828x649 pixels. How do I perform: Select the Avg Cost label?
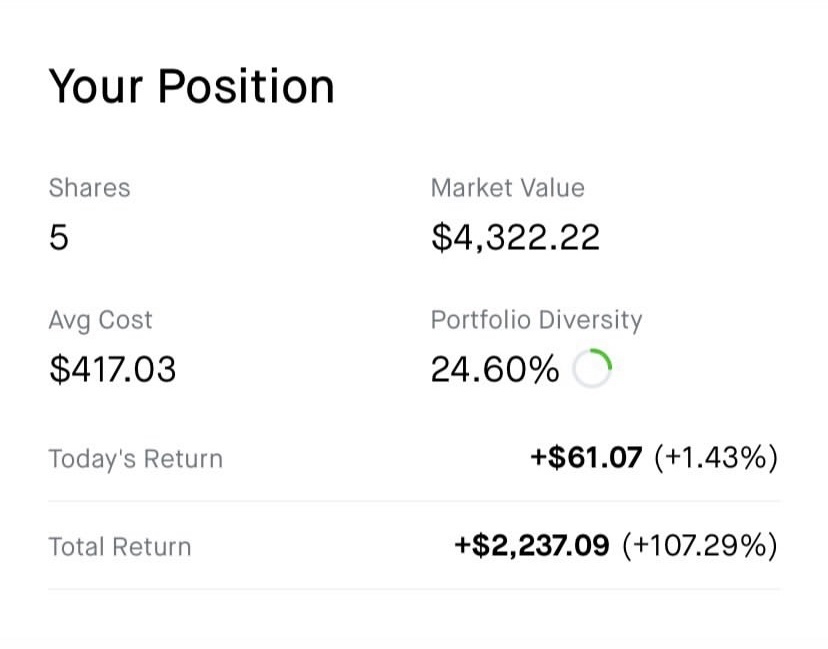click(x=100, y=321)
